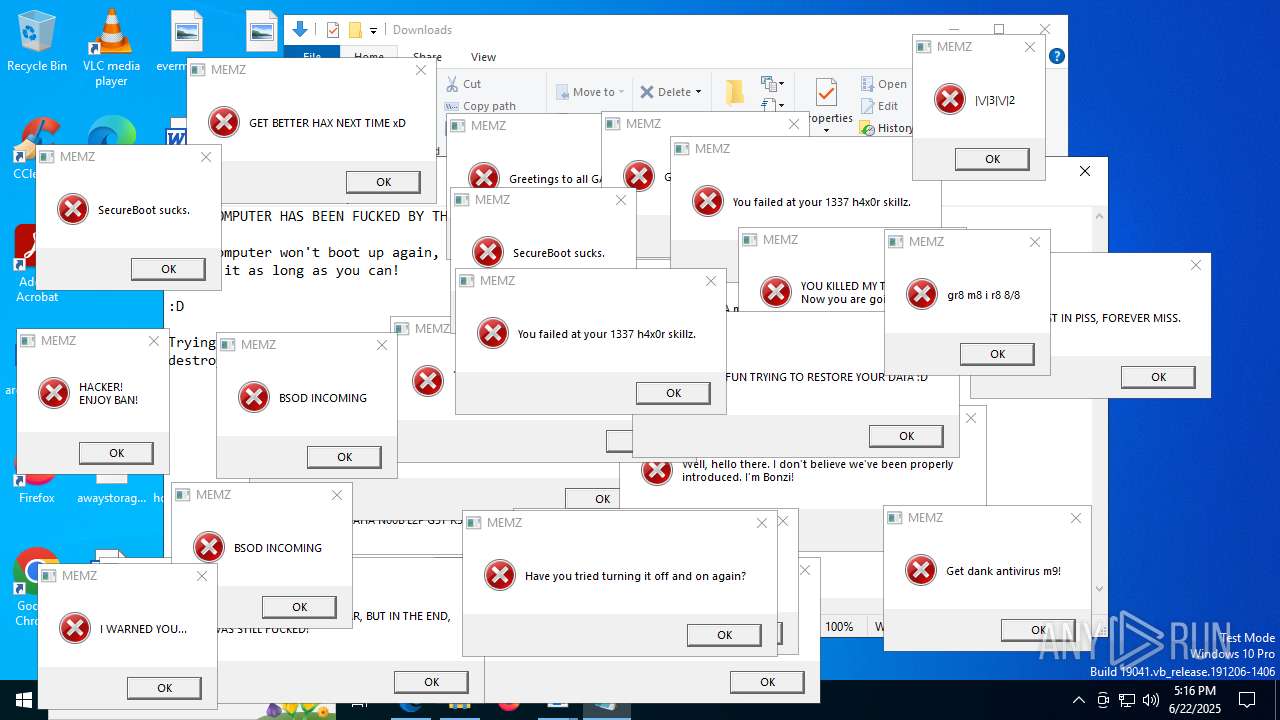Click error icon in |V|3|V|2 dialog
Screen dimensions: 1280x720
[949, 99]
